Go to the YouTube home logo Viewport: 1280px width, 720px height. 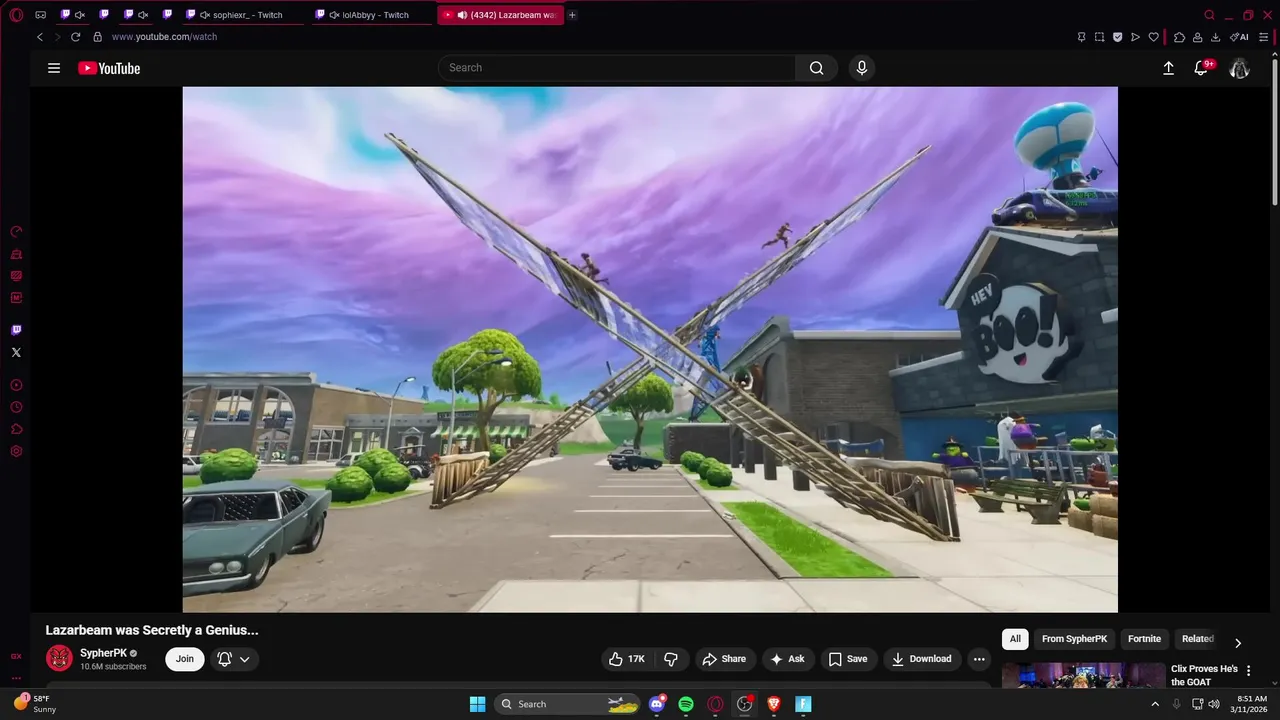pos(109,68)
